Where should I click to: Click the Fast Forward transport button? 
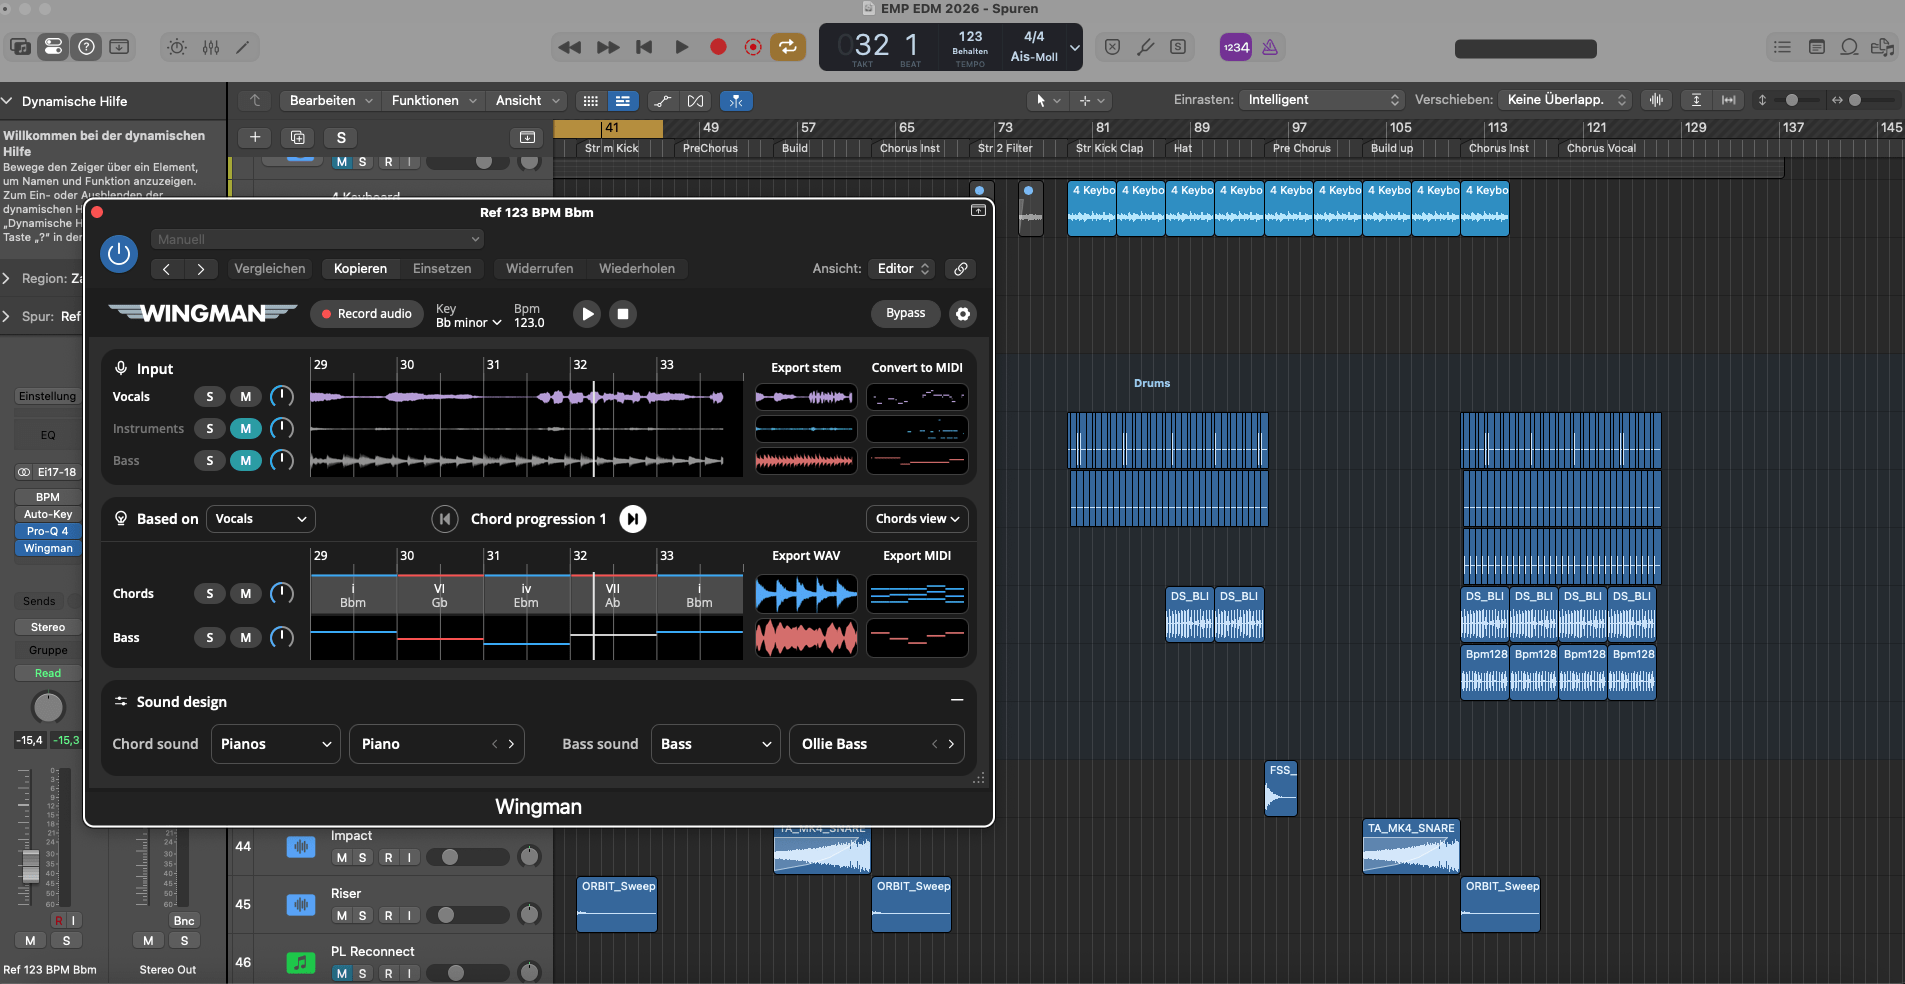click(607, 47)
